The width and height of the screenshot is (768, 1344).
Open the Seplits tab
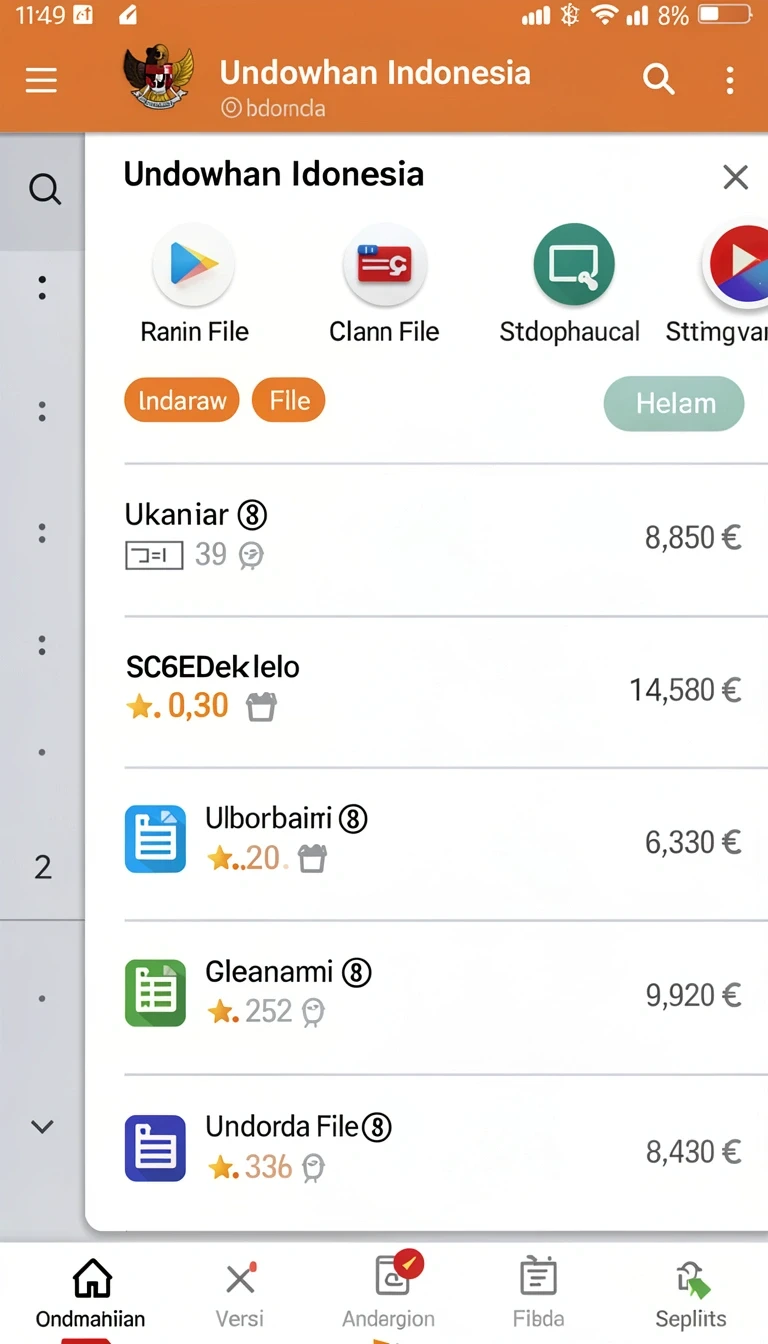691,1294
